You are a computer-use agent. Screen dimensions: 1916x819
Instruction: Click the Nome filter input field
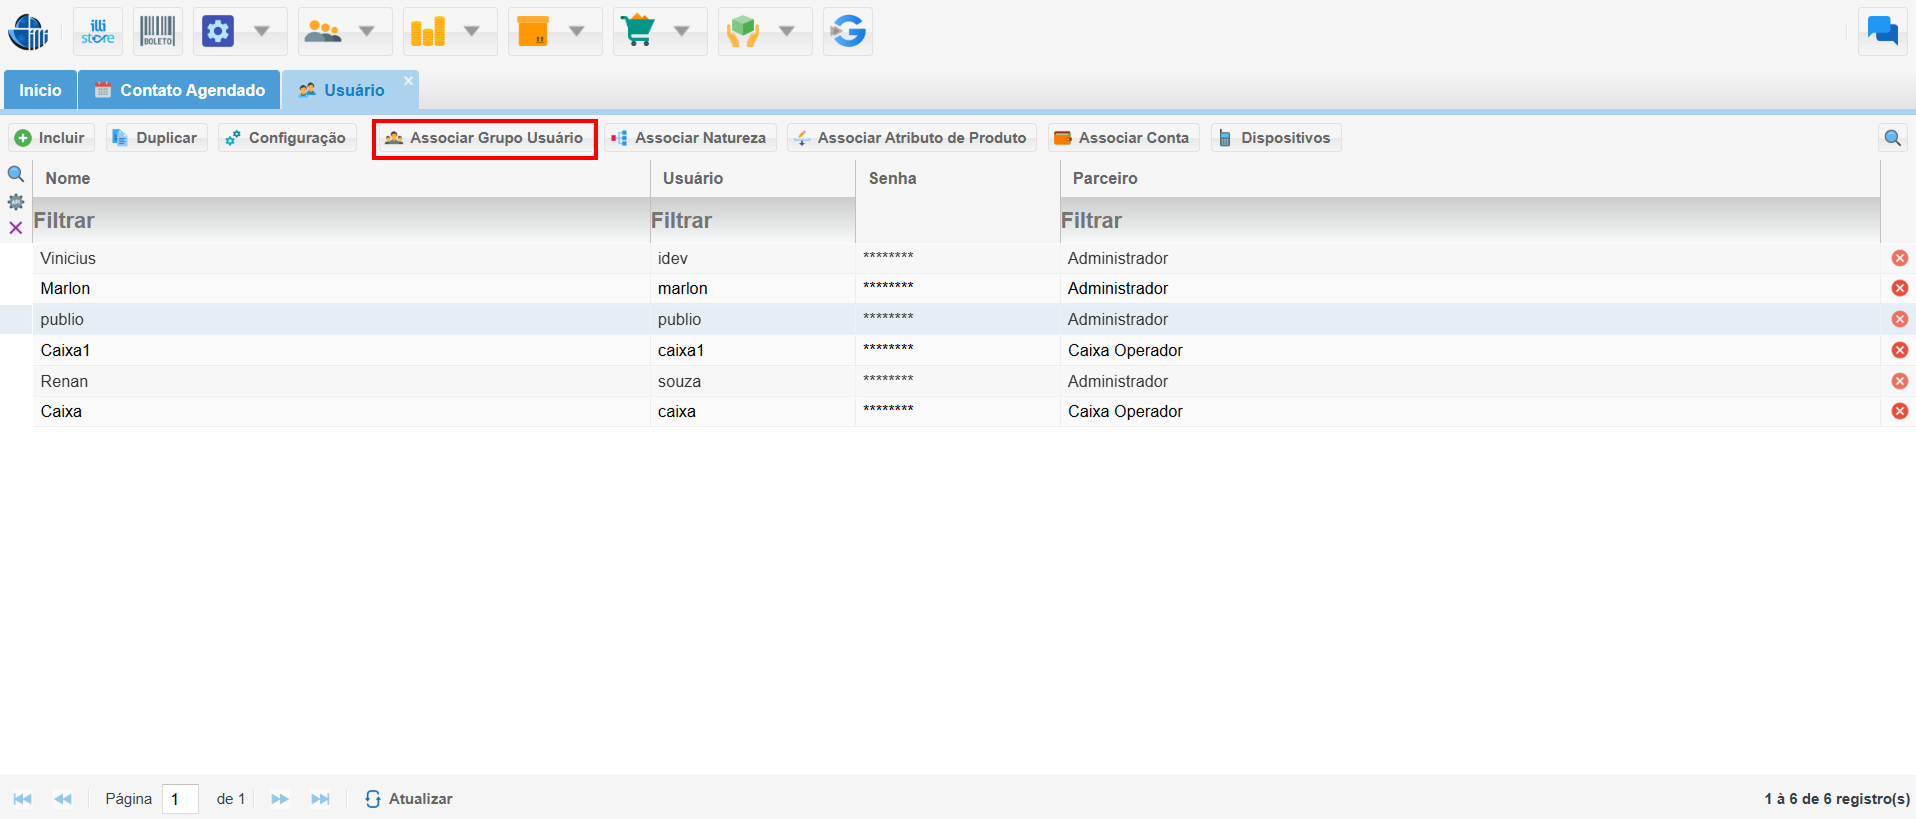click(x=340, y=220)
